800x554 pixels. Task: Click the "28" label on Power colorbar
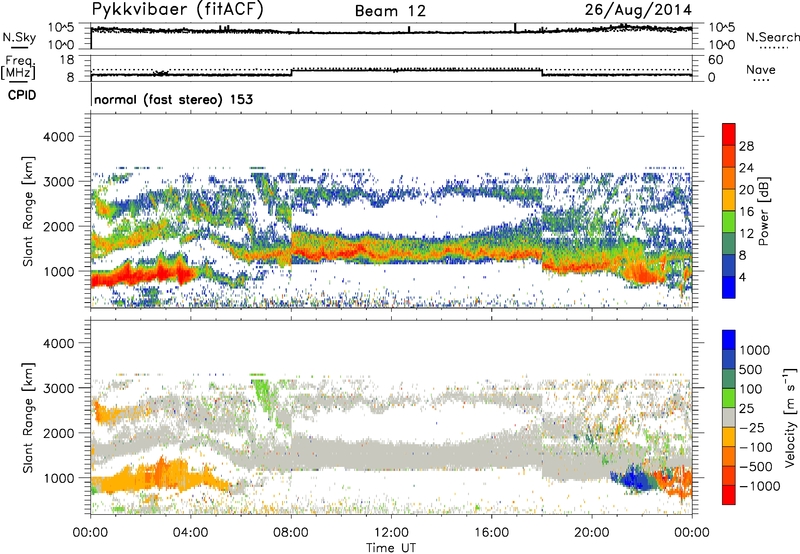[746, 146]
